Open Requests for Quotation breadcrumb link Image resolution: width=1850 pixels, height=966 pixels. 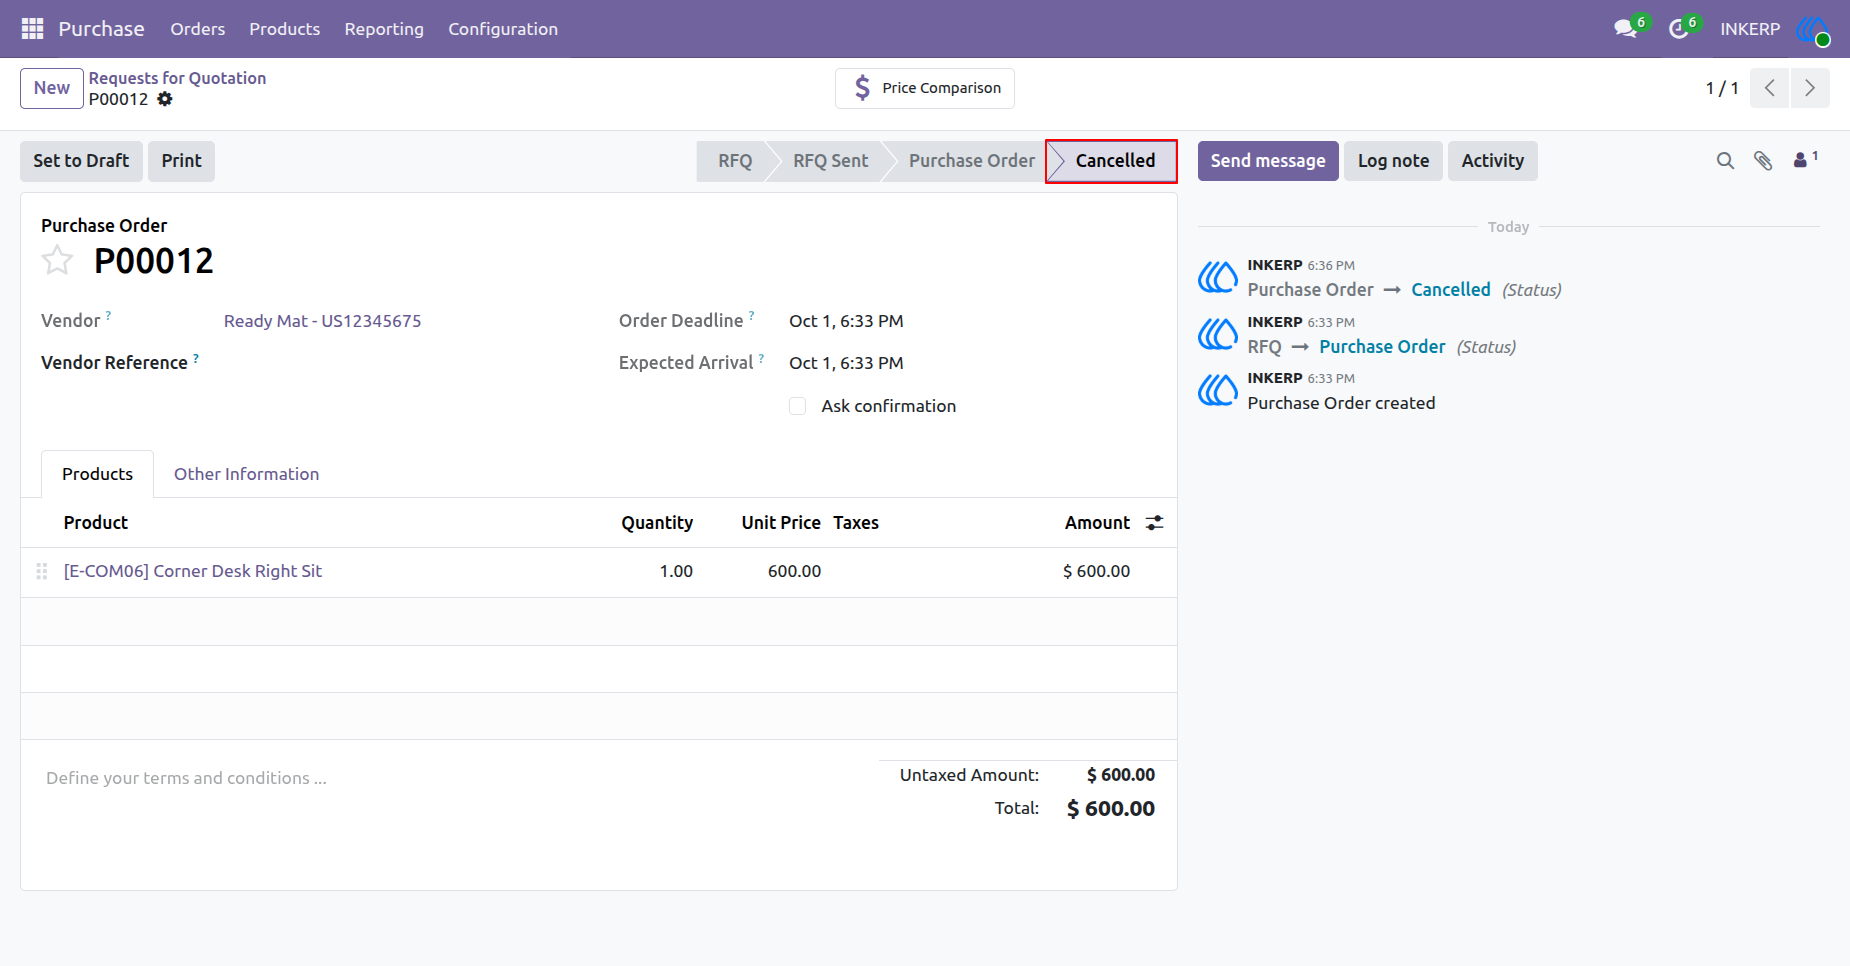pyautogui.click(x=177, y=78)
